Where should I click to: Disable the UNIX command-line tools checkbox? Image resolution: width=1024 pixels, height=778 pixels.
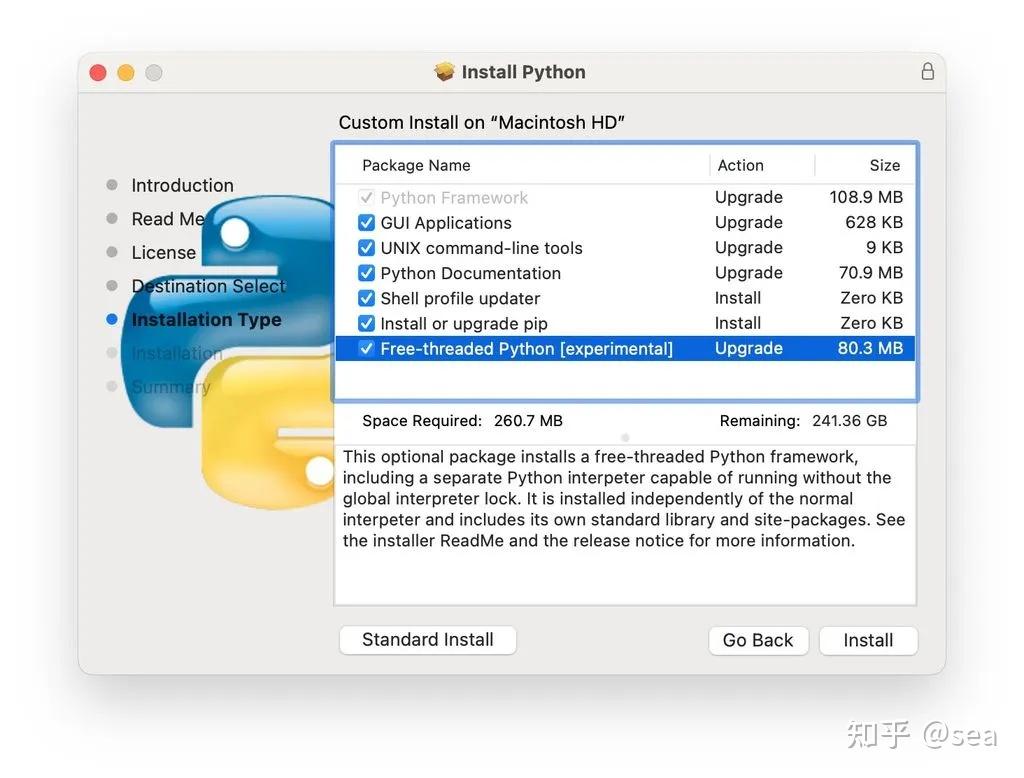pyautogui.click(x=367, y=247)
